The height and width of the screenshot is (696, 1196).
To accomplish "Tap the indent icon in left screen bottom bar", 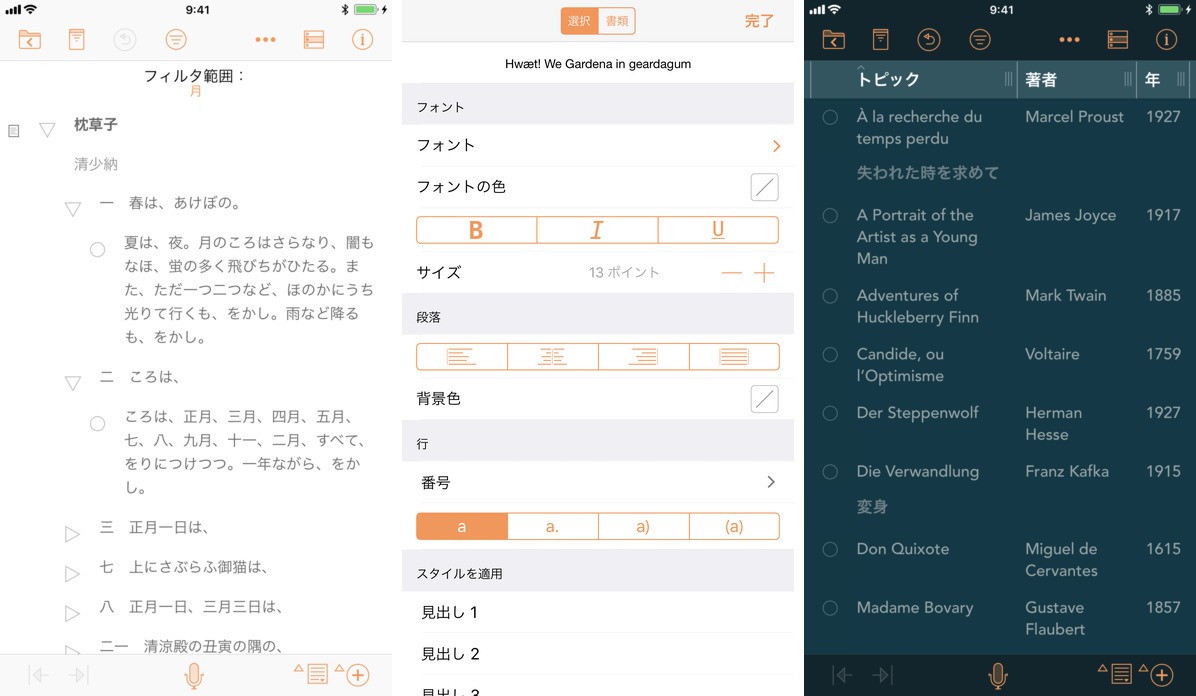I will point(79,675).
